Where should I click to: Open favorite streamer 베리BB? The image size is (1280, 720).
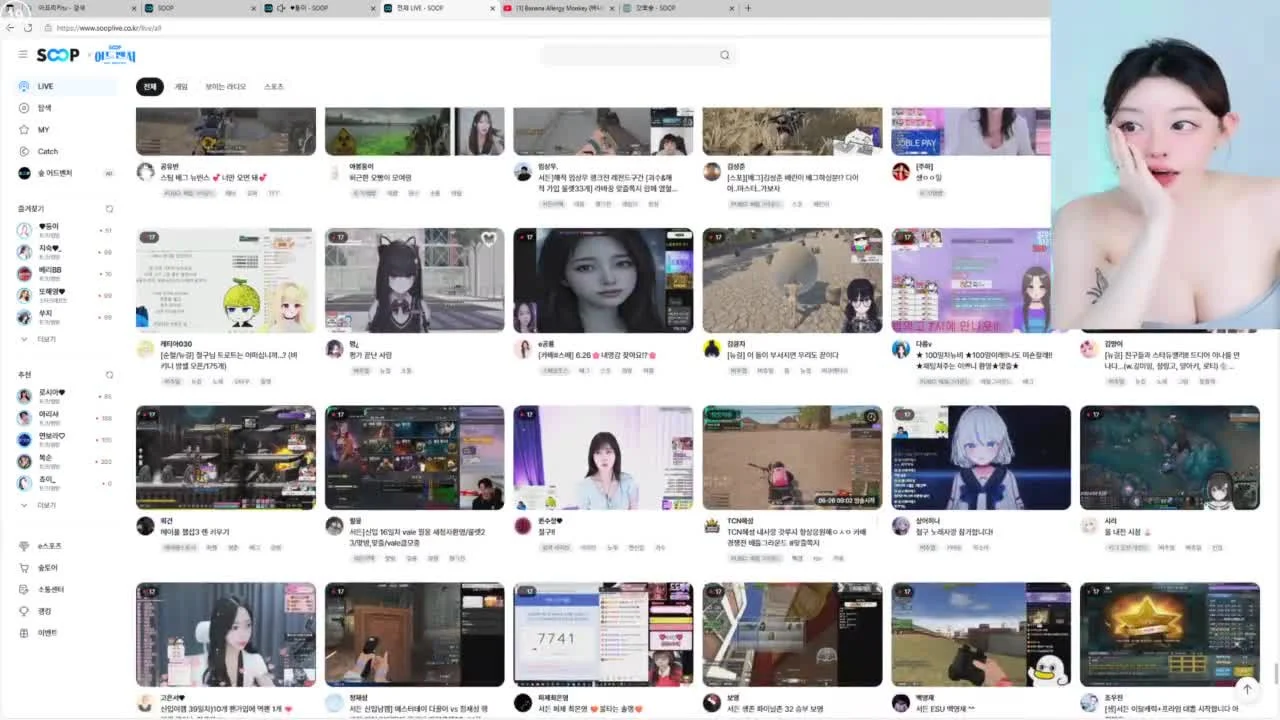pos(62,273)
